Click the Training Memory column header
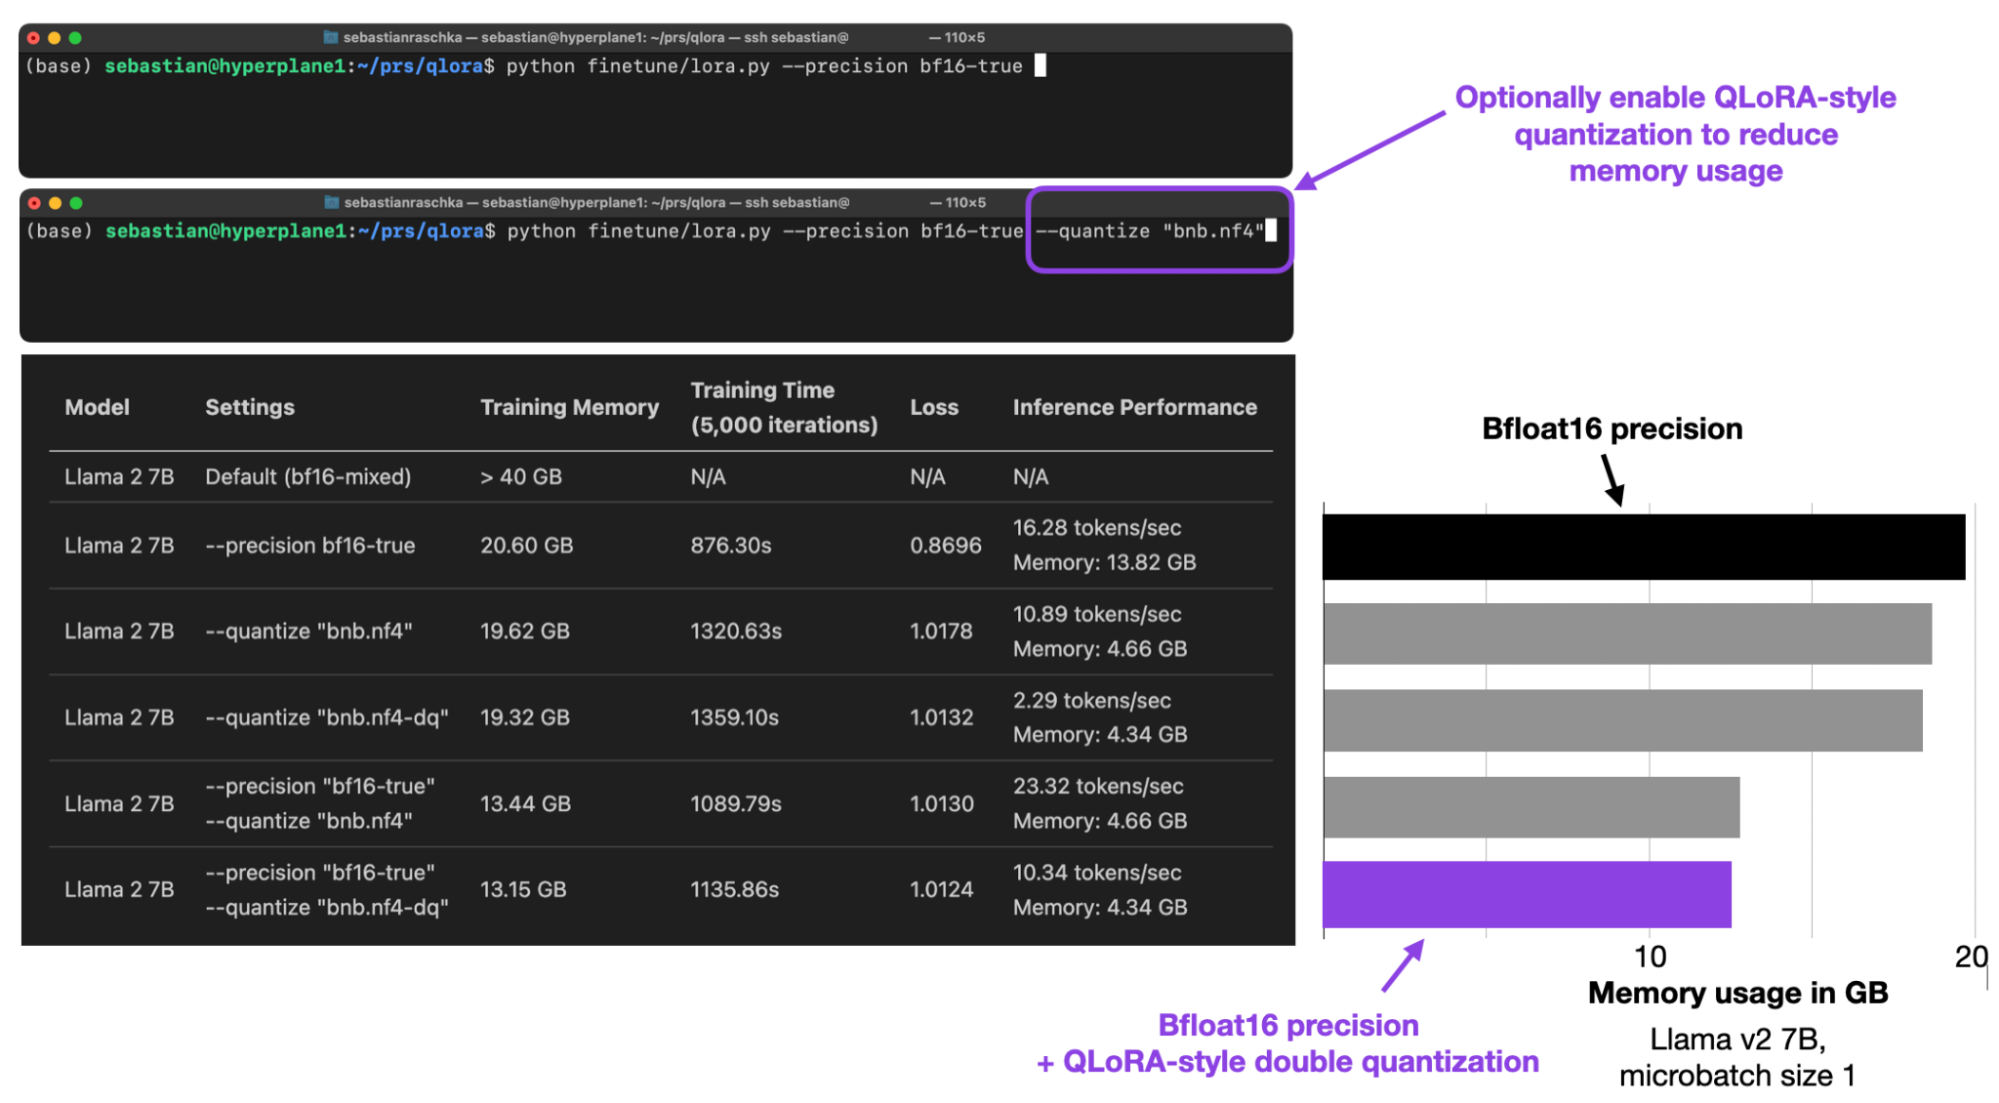The height and width of the screenshot is (1103, 1999). click(x=569, y=407)
